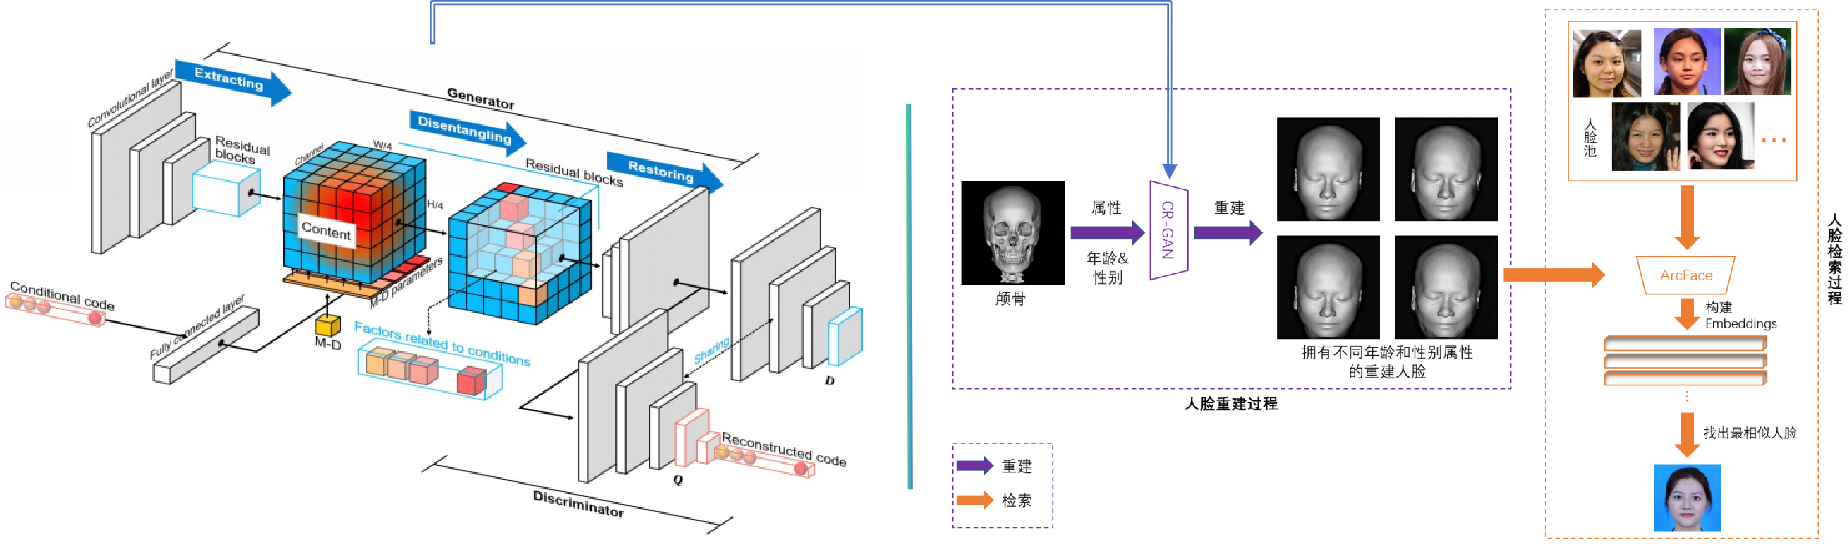Click the blue Disentangling arrow
Screen dimensions: 1848x545
click(x=466, y=132)
